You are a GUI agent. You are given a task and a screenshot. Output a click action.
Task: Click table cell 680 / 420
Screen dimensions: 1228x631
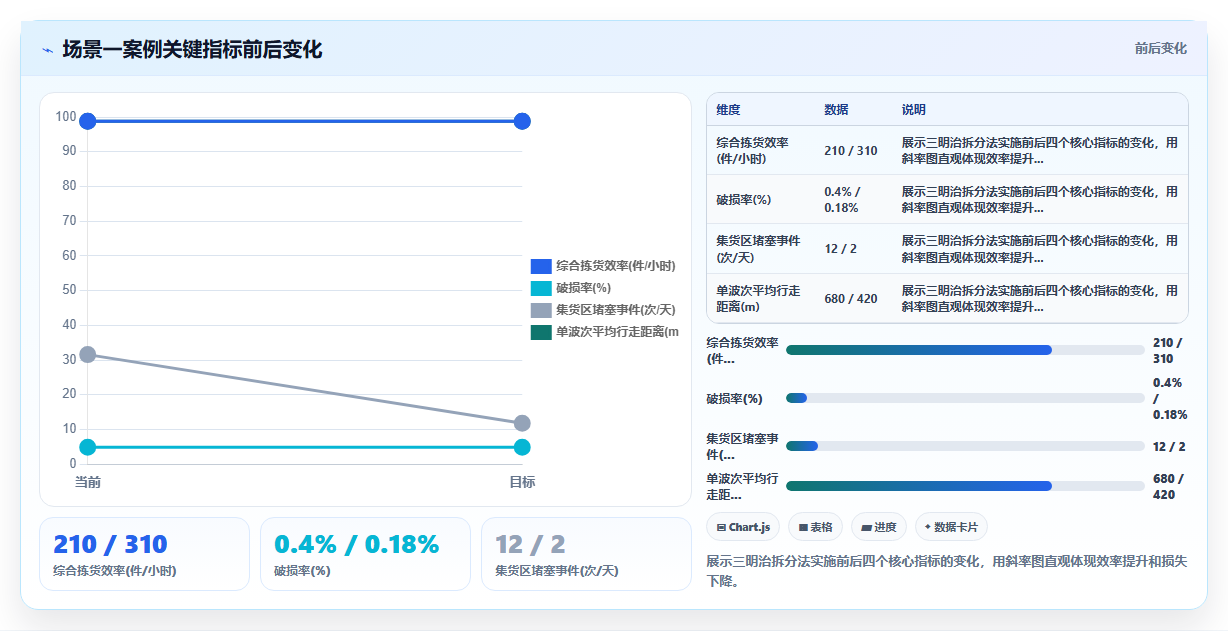[853, 298]
